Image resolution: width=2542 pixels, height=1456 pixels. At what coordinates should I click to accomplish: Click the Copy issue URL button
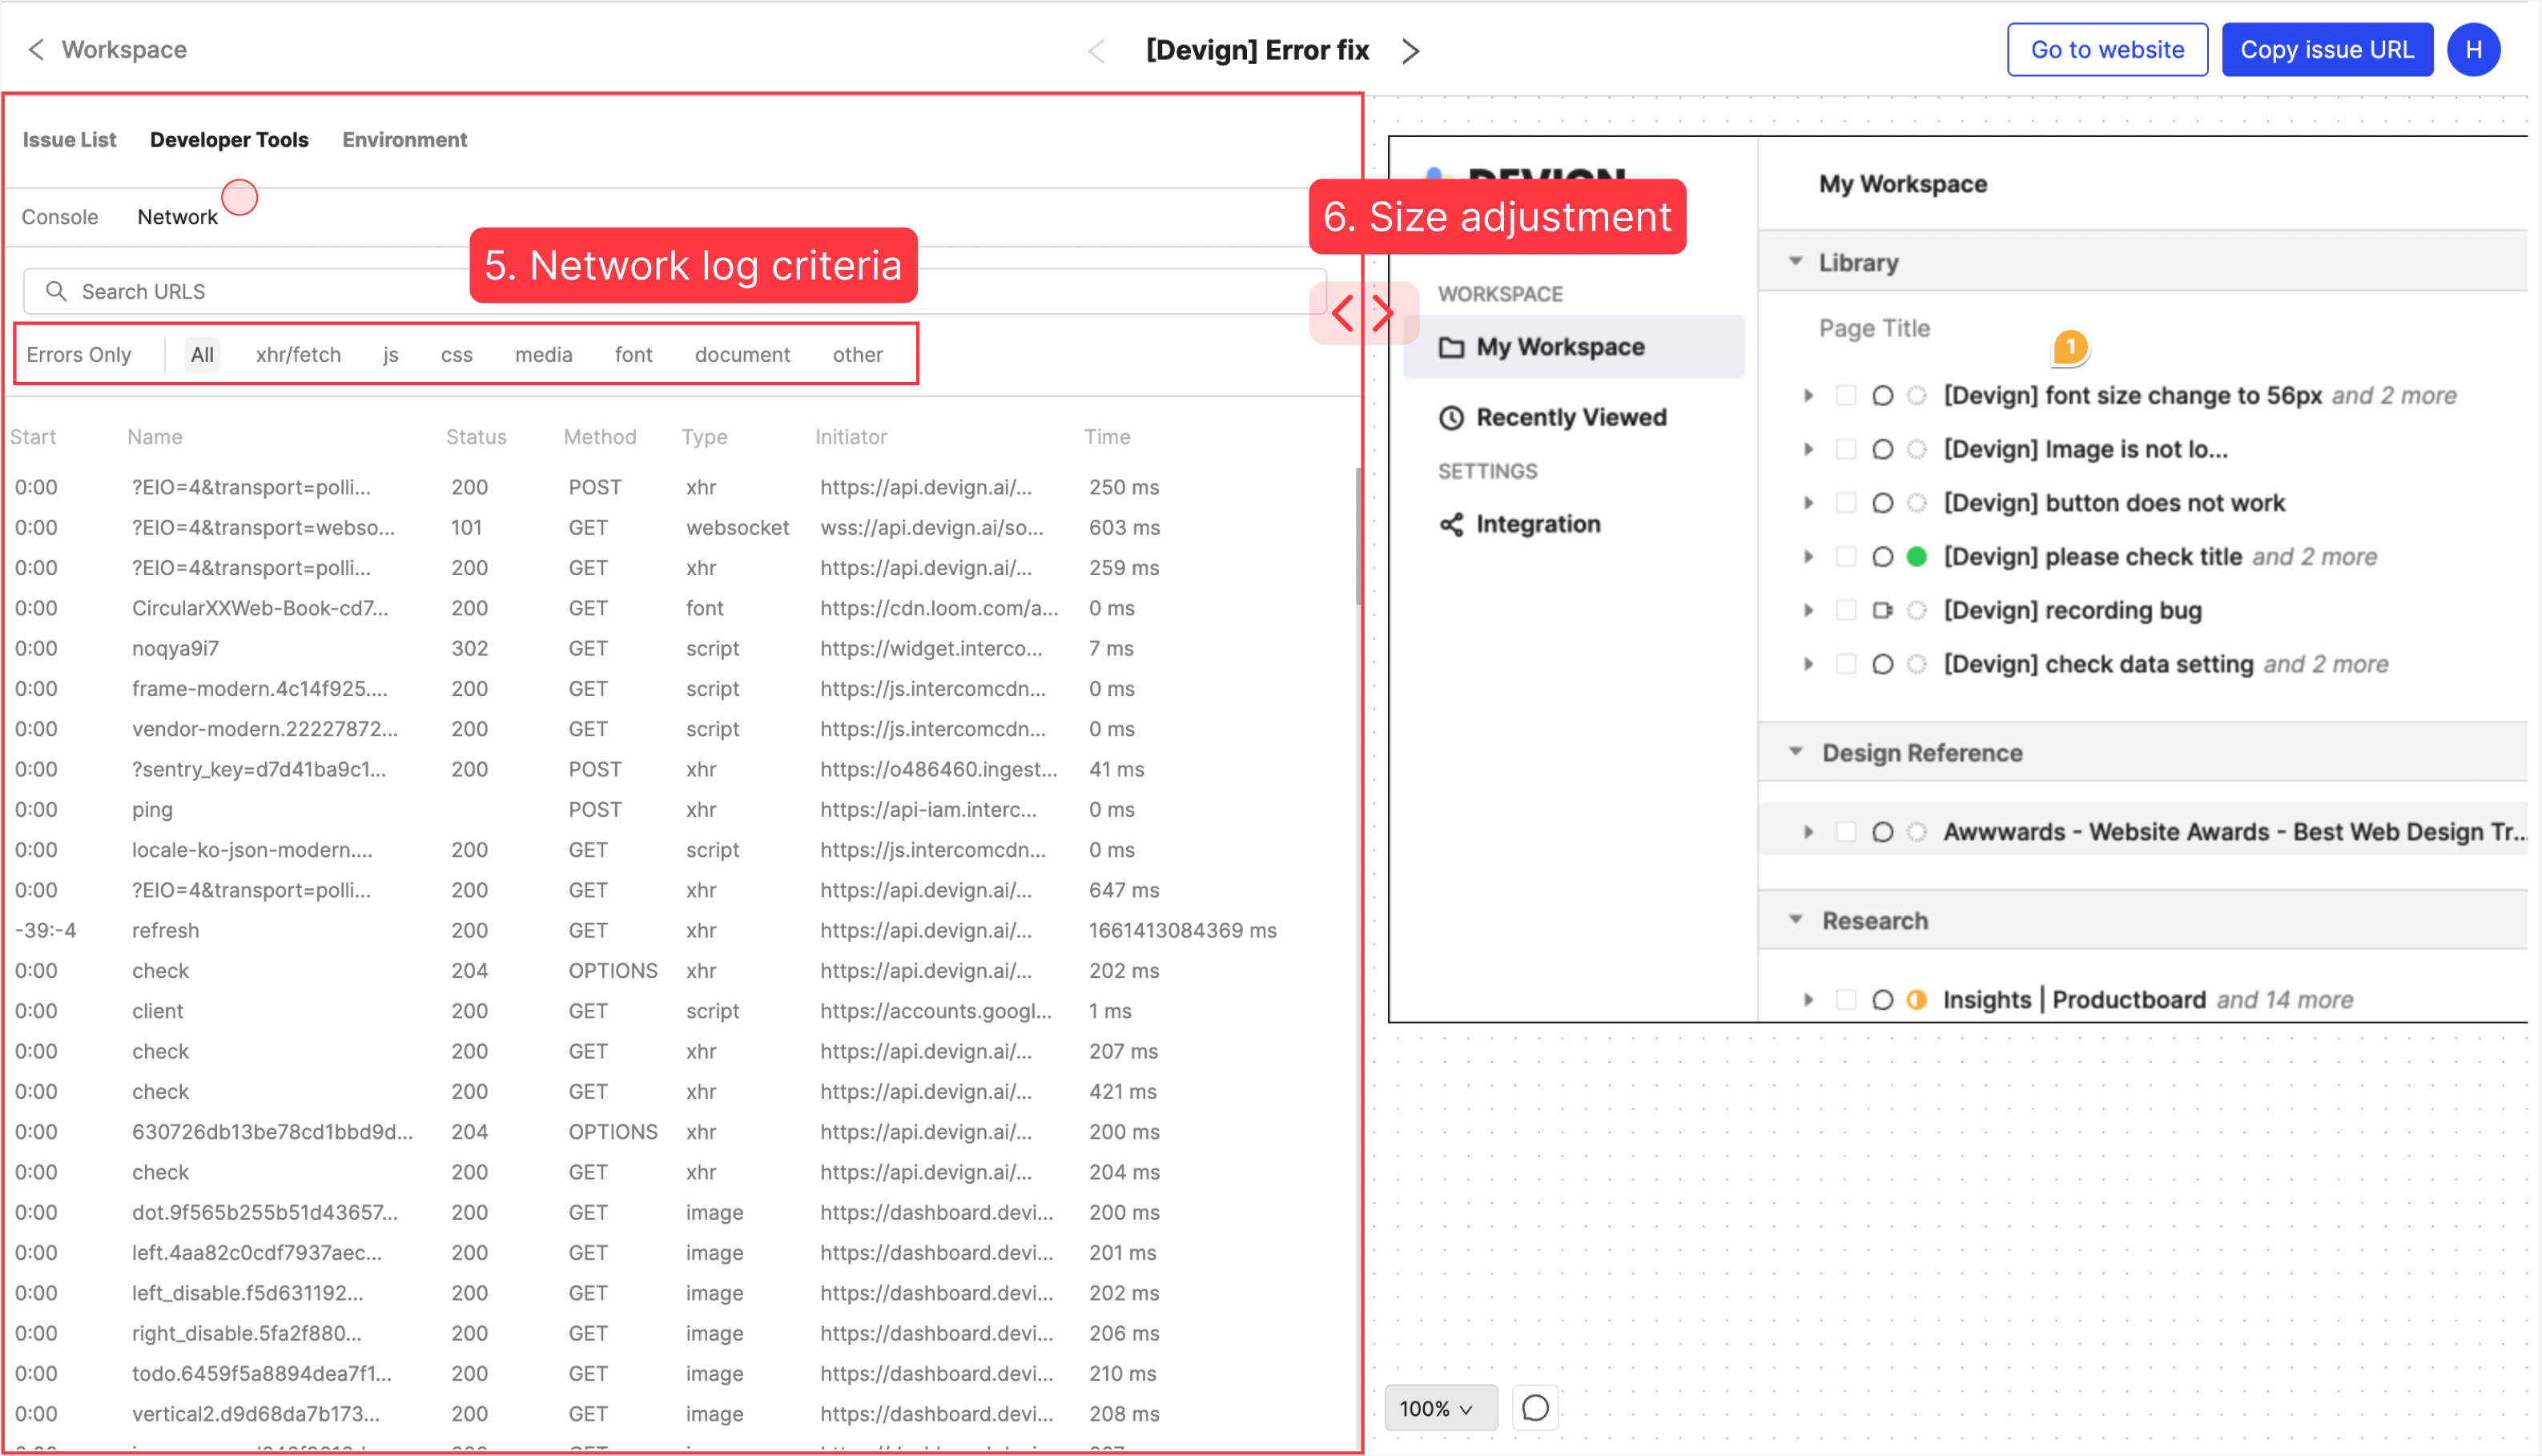(2326, 49)
